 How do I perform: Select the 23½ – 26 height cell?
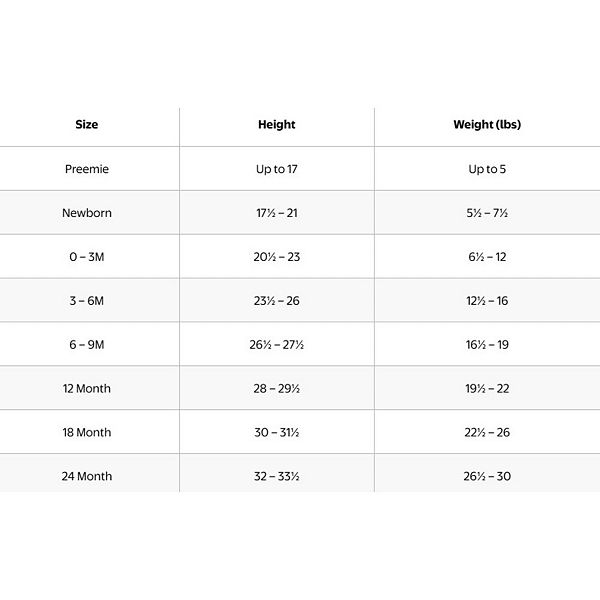[x=277, y=301]
